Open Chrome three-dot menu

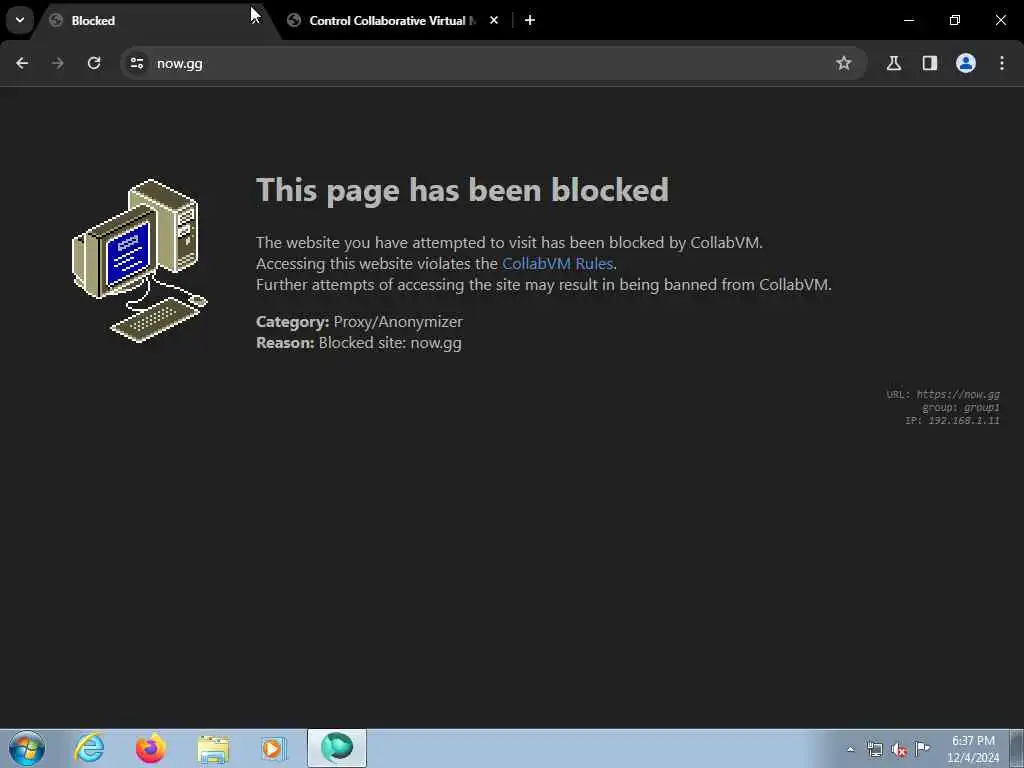click(1002, 63)
